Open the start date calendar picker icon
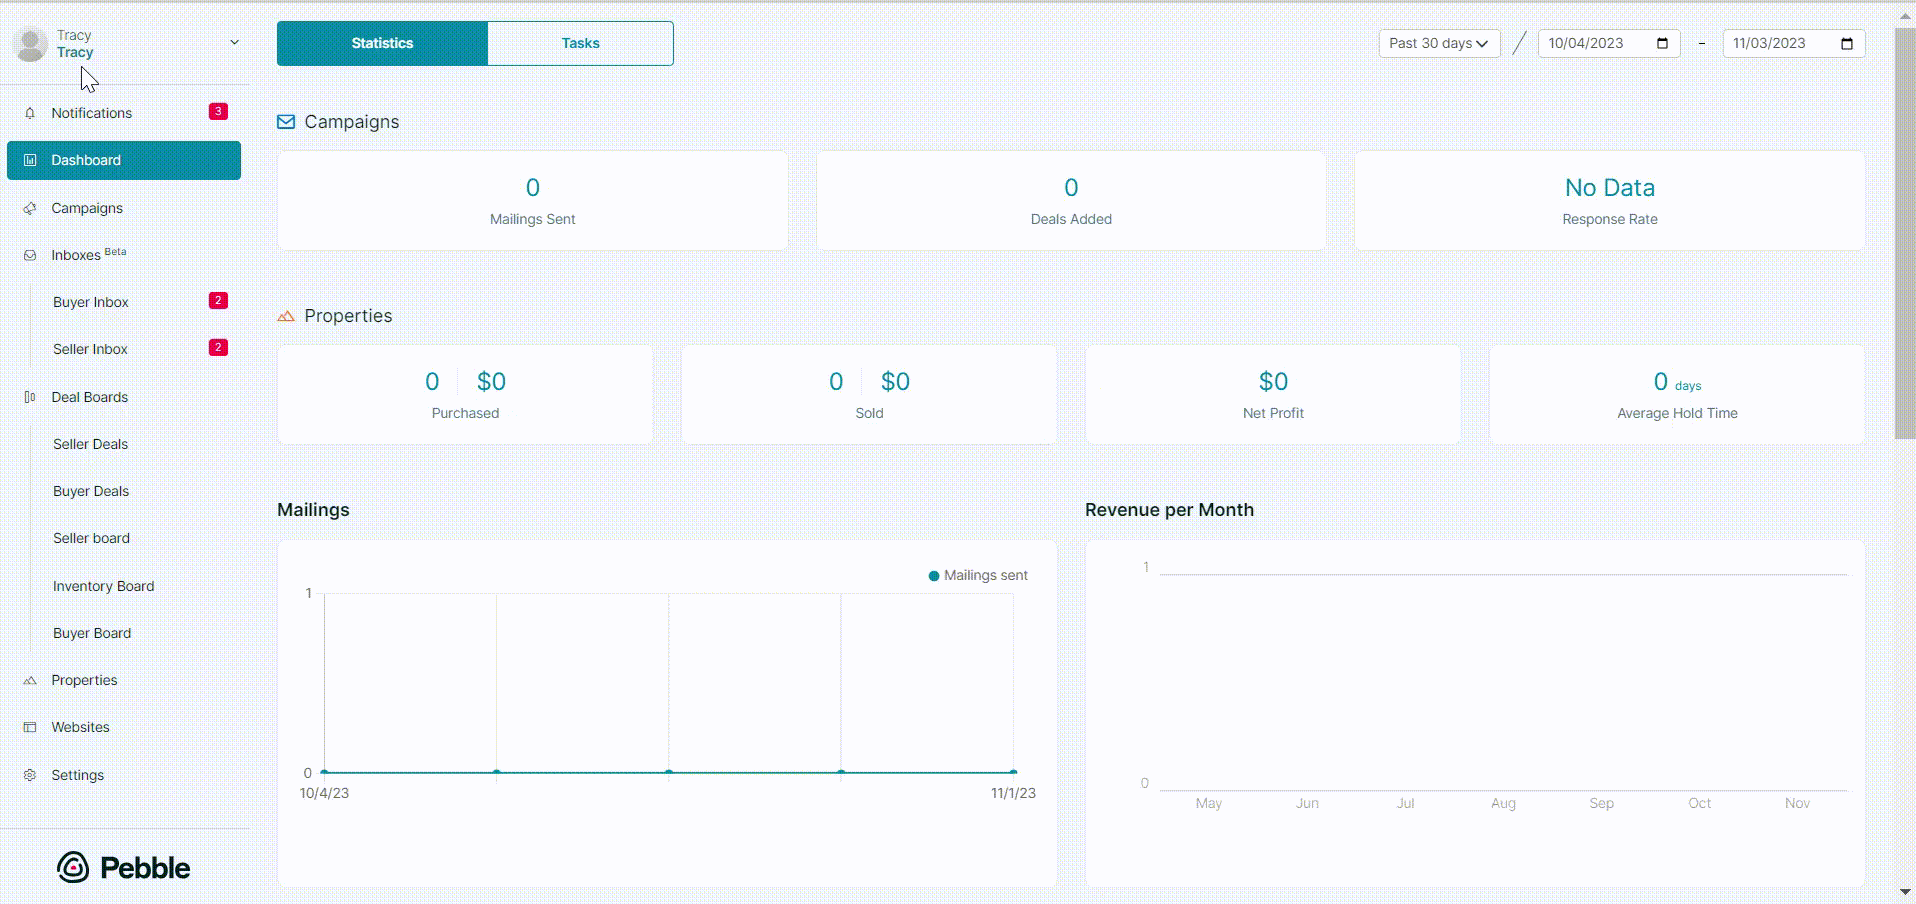This screenshot has width=1916, height=904. point(1663,43)
